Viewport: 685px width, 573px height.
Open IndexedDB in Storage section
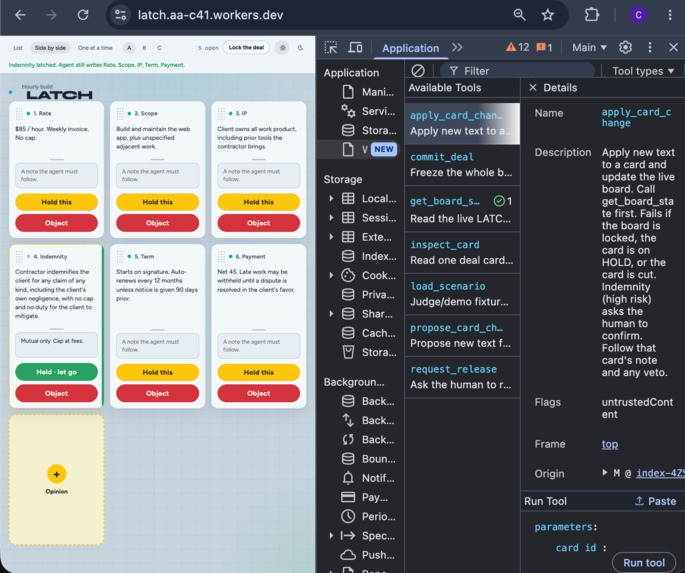coord(369,256)
